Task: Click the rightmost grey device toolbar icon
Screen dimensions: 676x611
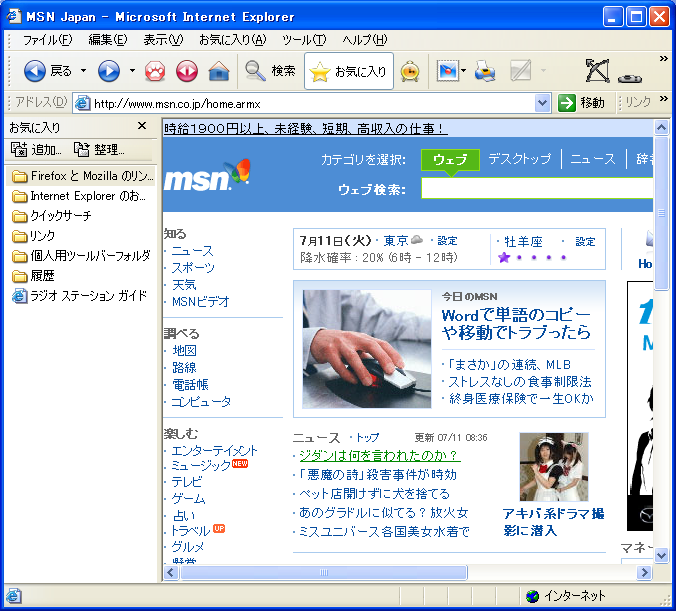Action: [630, 78]
